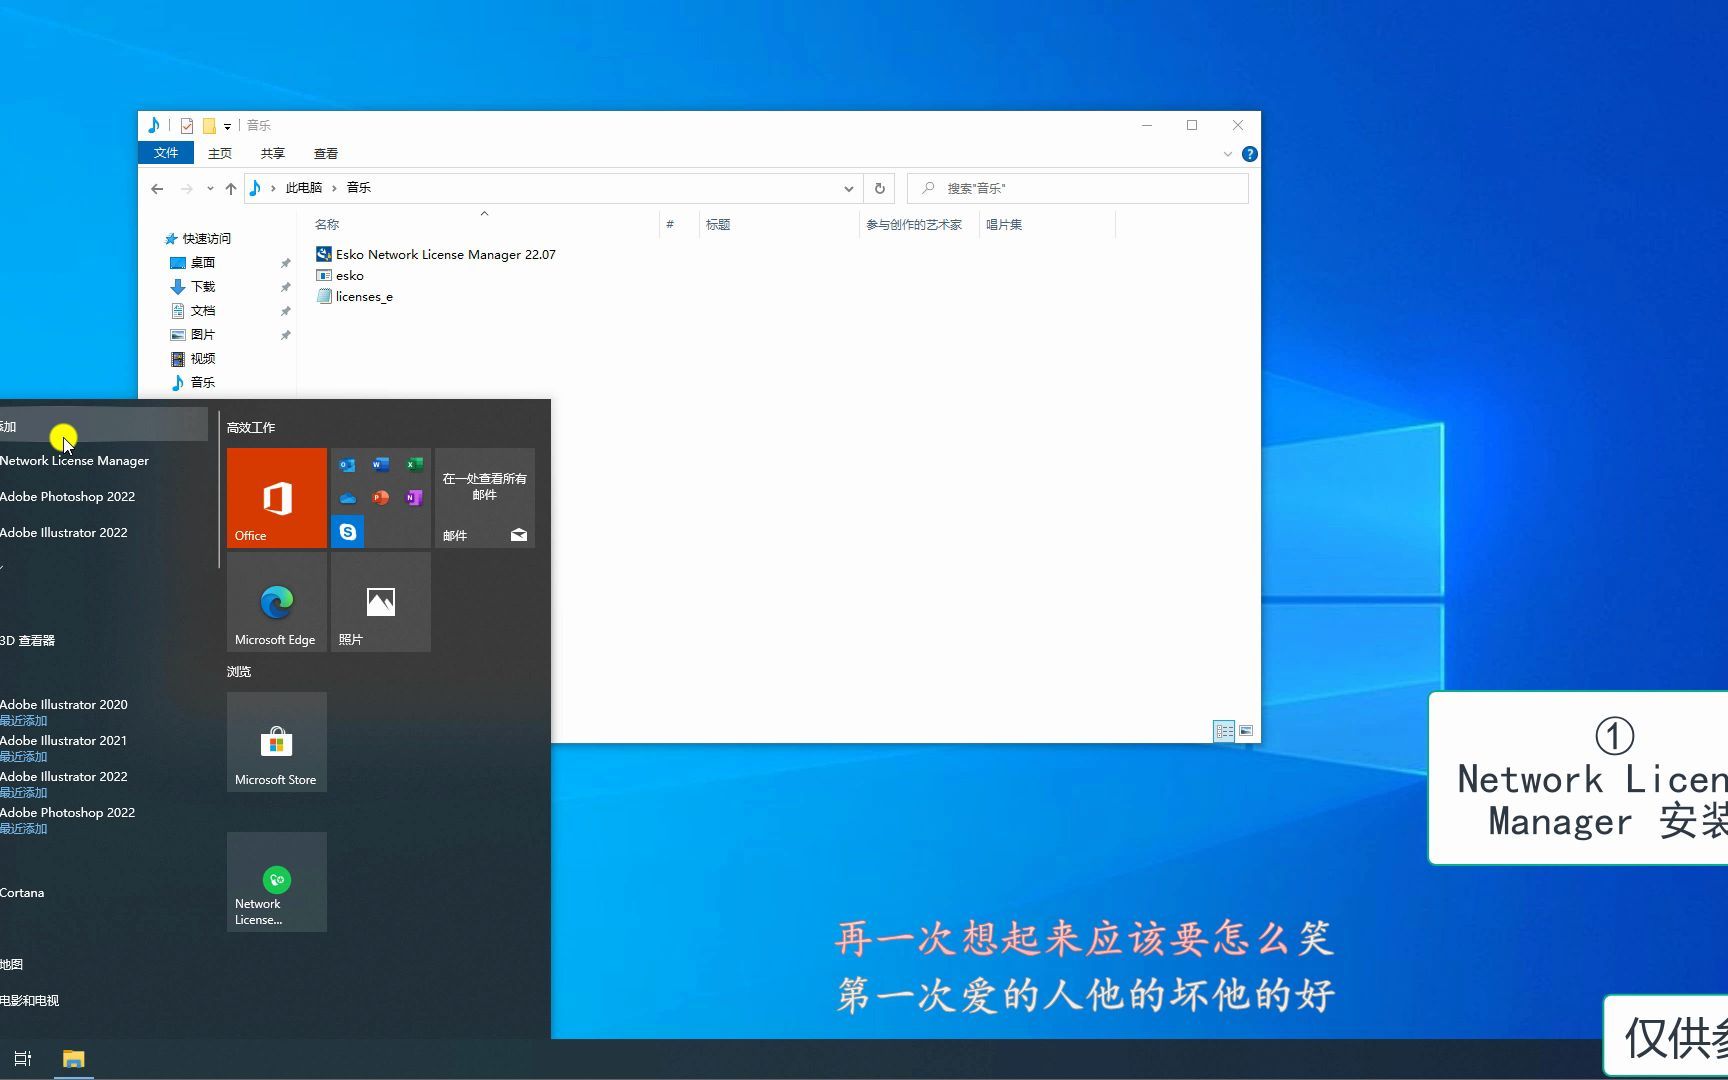Click the Explorer Back arrow
1728x1080 pixels.
(x=157, y=188)
